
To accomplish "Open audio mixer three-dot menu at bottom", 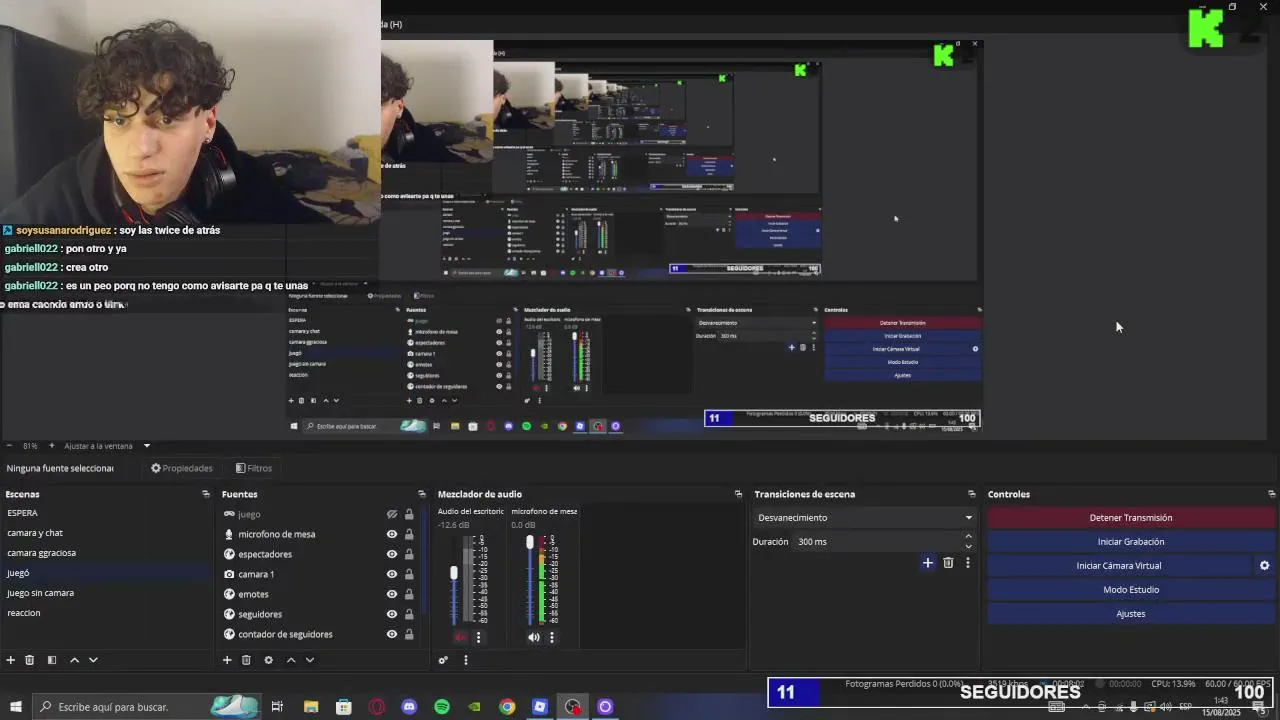I will click(x=465, y=660).
